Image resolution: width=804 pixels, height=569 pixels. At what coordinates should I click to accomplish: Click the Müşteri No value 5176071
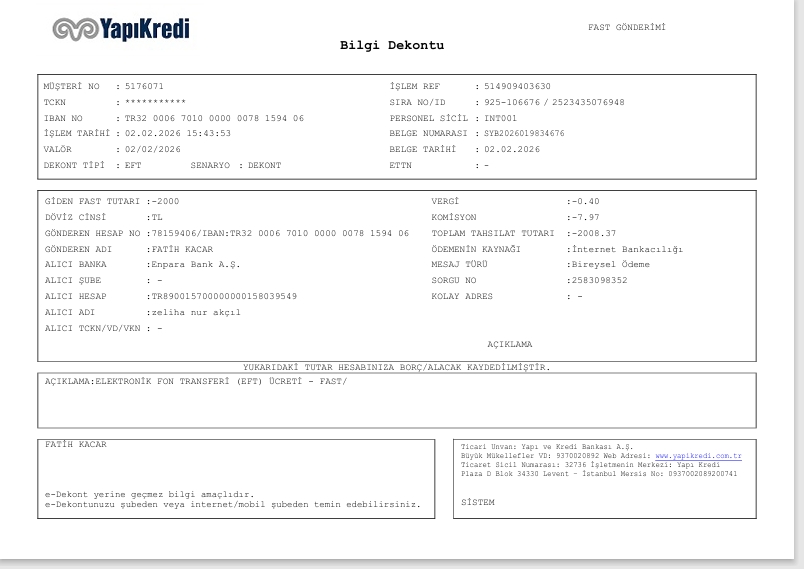point(145,87)
